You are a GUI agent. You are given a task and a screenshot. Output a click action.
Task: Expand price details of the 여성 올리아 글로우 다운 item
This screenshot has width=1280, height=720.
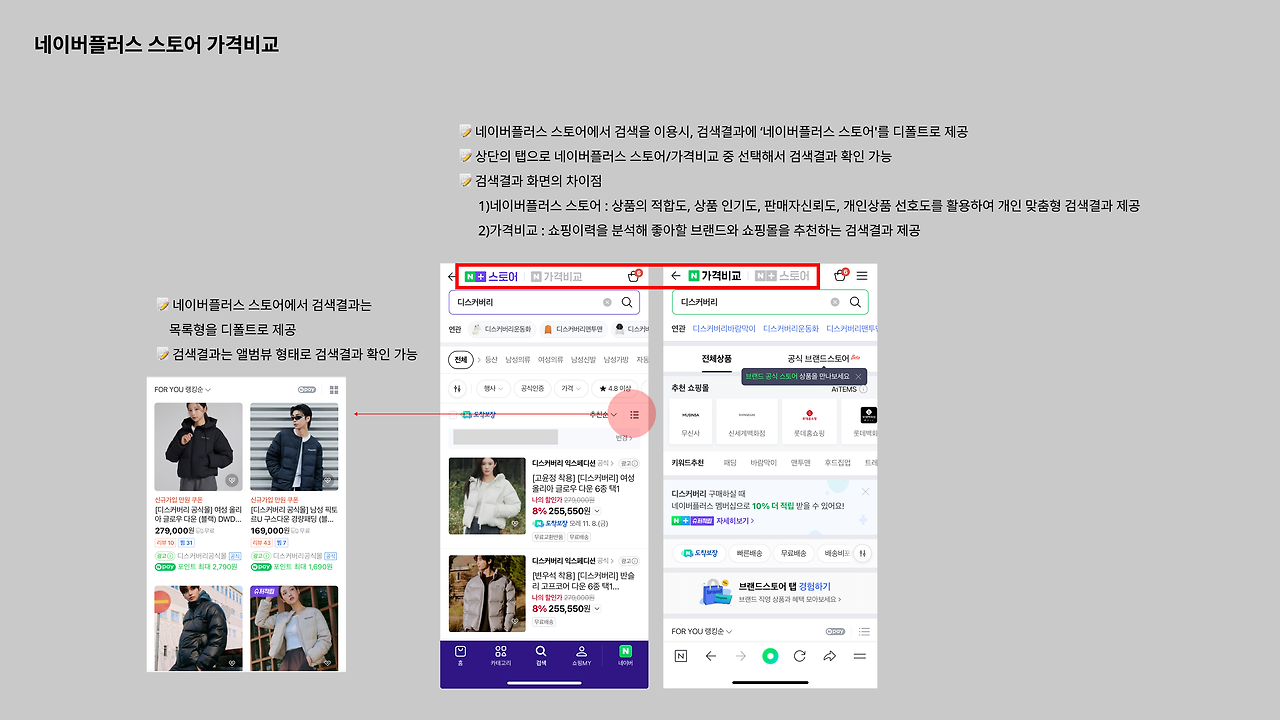pyautogui.click(x=597, y=510)
